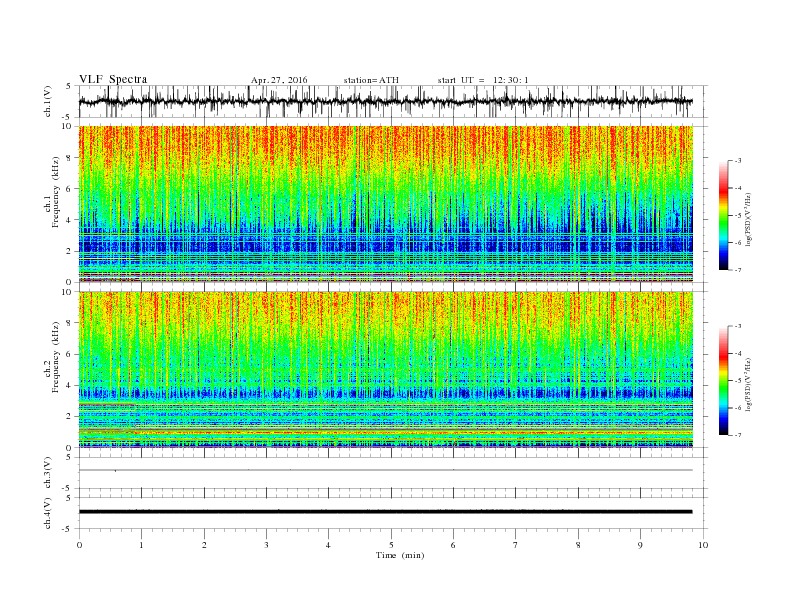The height and width of the screenshot is (612, 792).
Task: Click the ch.1 "Frequency (kHz)" axis label
Action: coord(55,192)
